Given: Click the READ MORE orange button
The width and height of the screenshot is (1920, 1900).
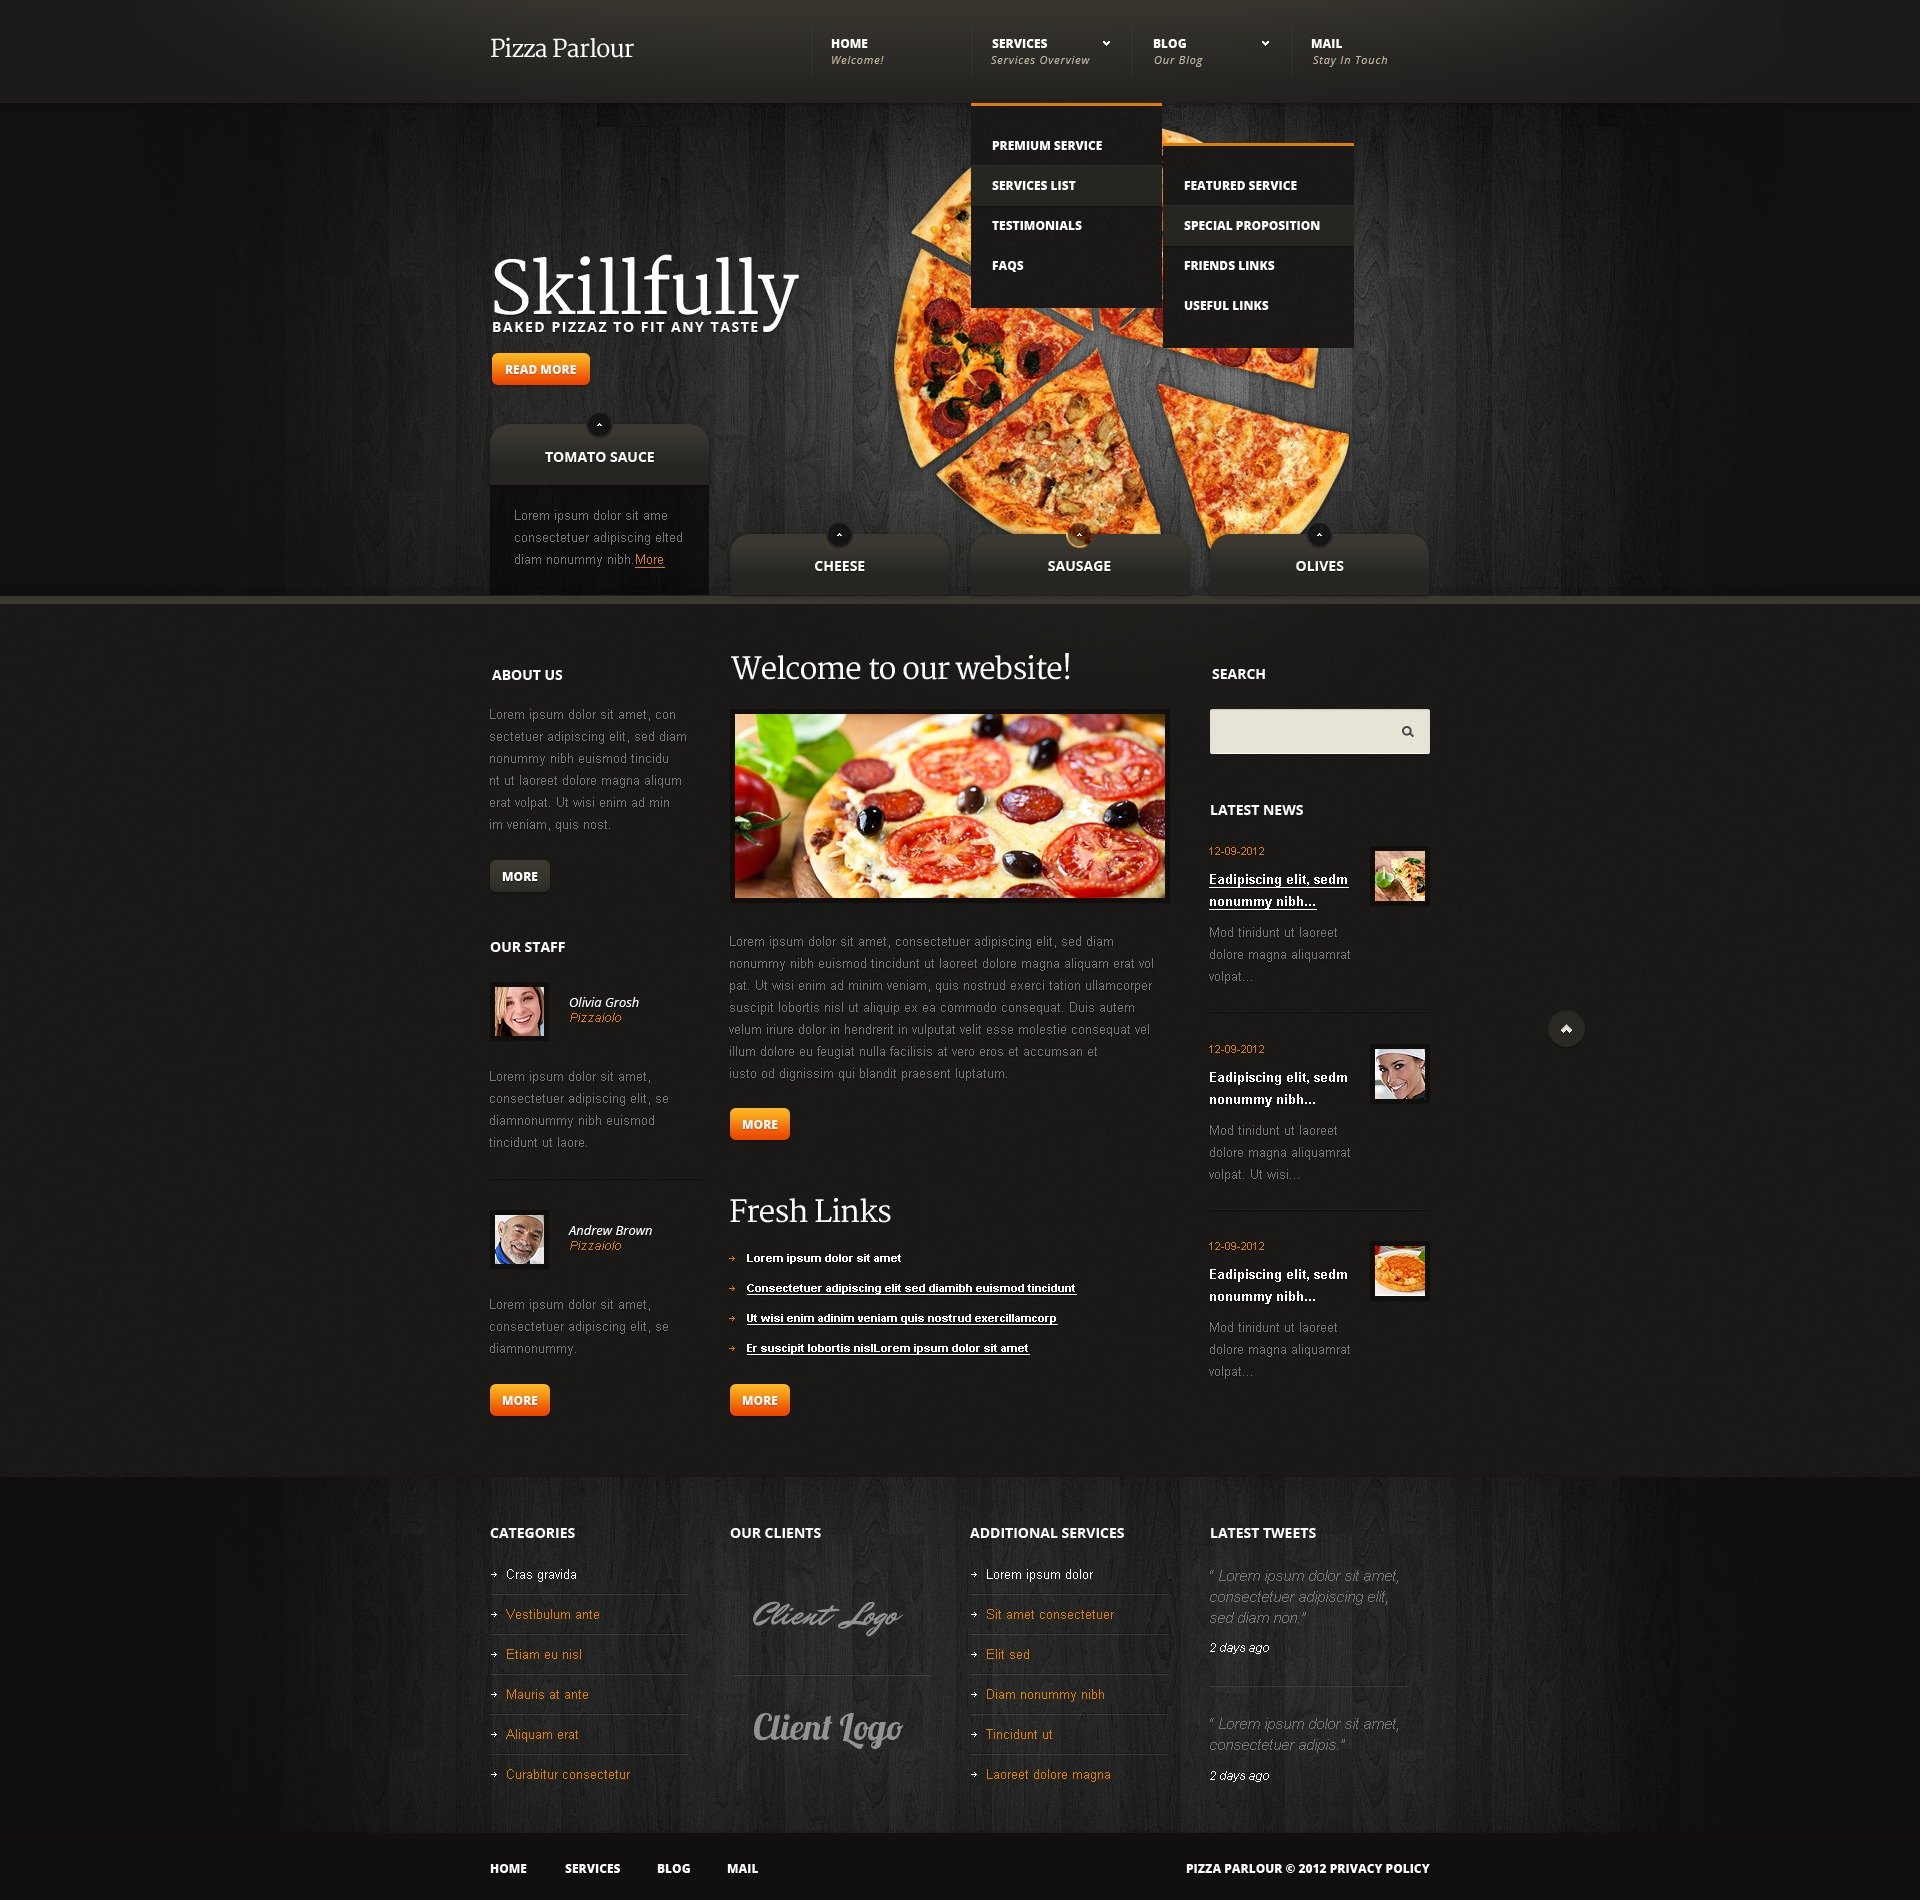Looking at the screenshot, I should (541, 369).
